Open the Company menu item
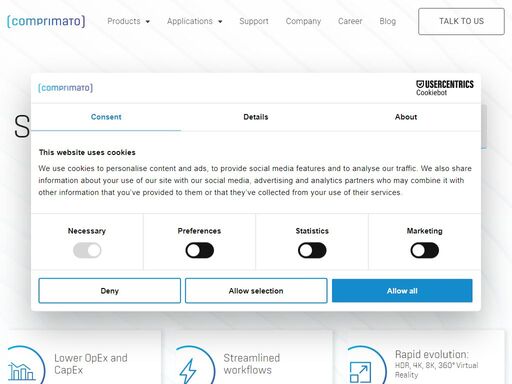This screenshot has height=384, width=512. pyautogui.click(x=303, y=21)
